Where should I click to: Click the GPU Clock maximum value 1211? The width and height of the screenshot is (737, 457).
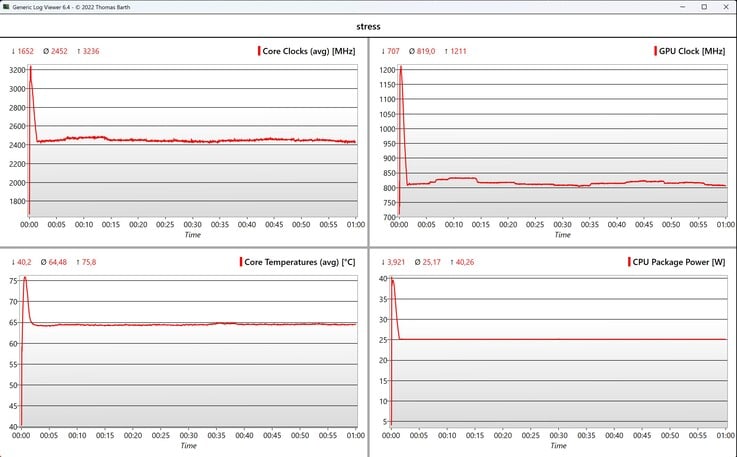[458, 51]
